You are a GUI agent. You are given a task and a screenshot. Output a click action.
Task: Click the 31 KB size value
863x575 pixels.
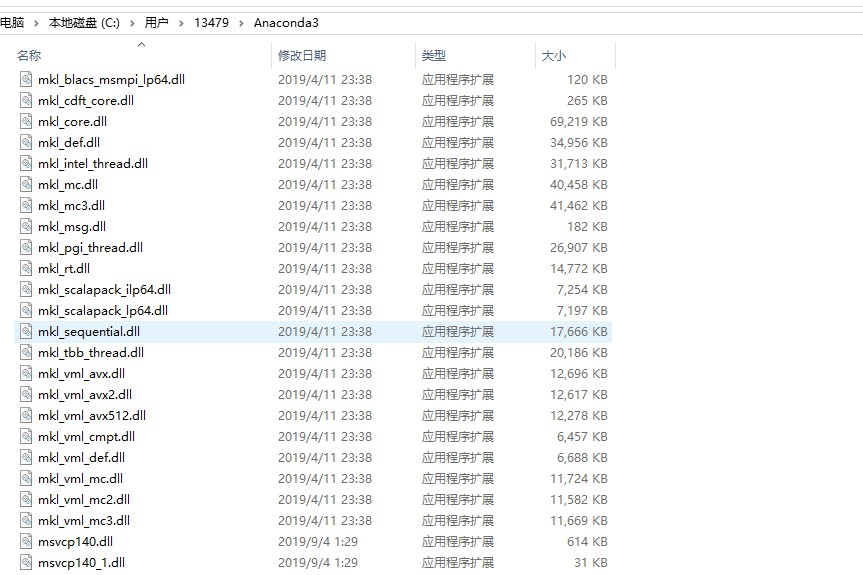591,562
